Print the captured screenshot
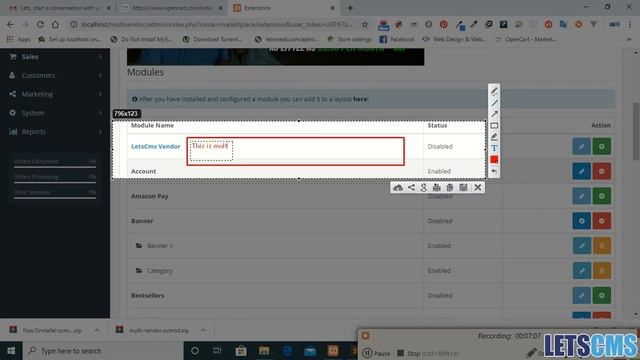This screenshot has height=360, width=640. point(436,187)
